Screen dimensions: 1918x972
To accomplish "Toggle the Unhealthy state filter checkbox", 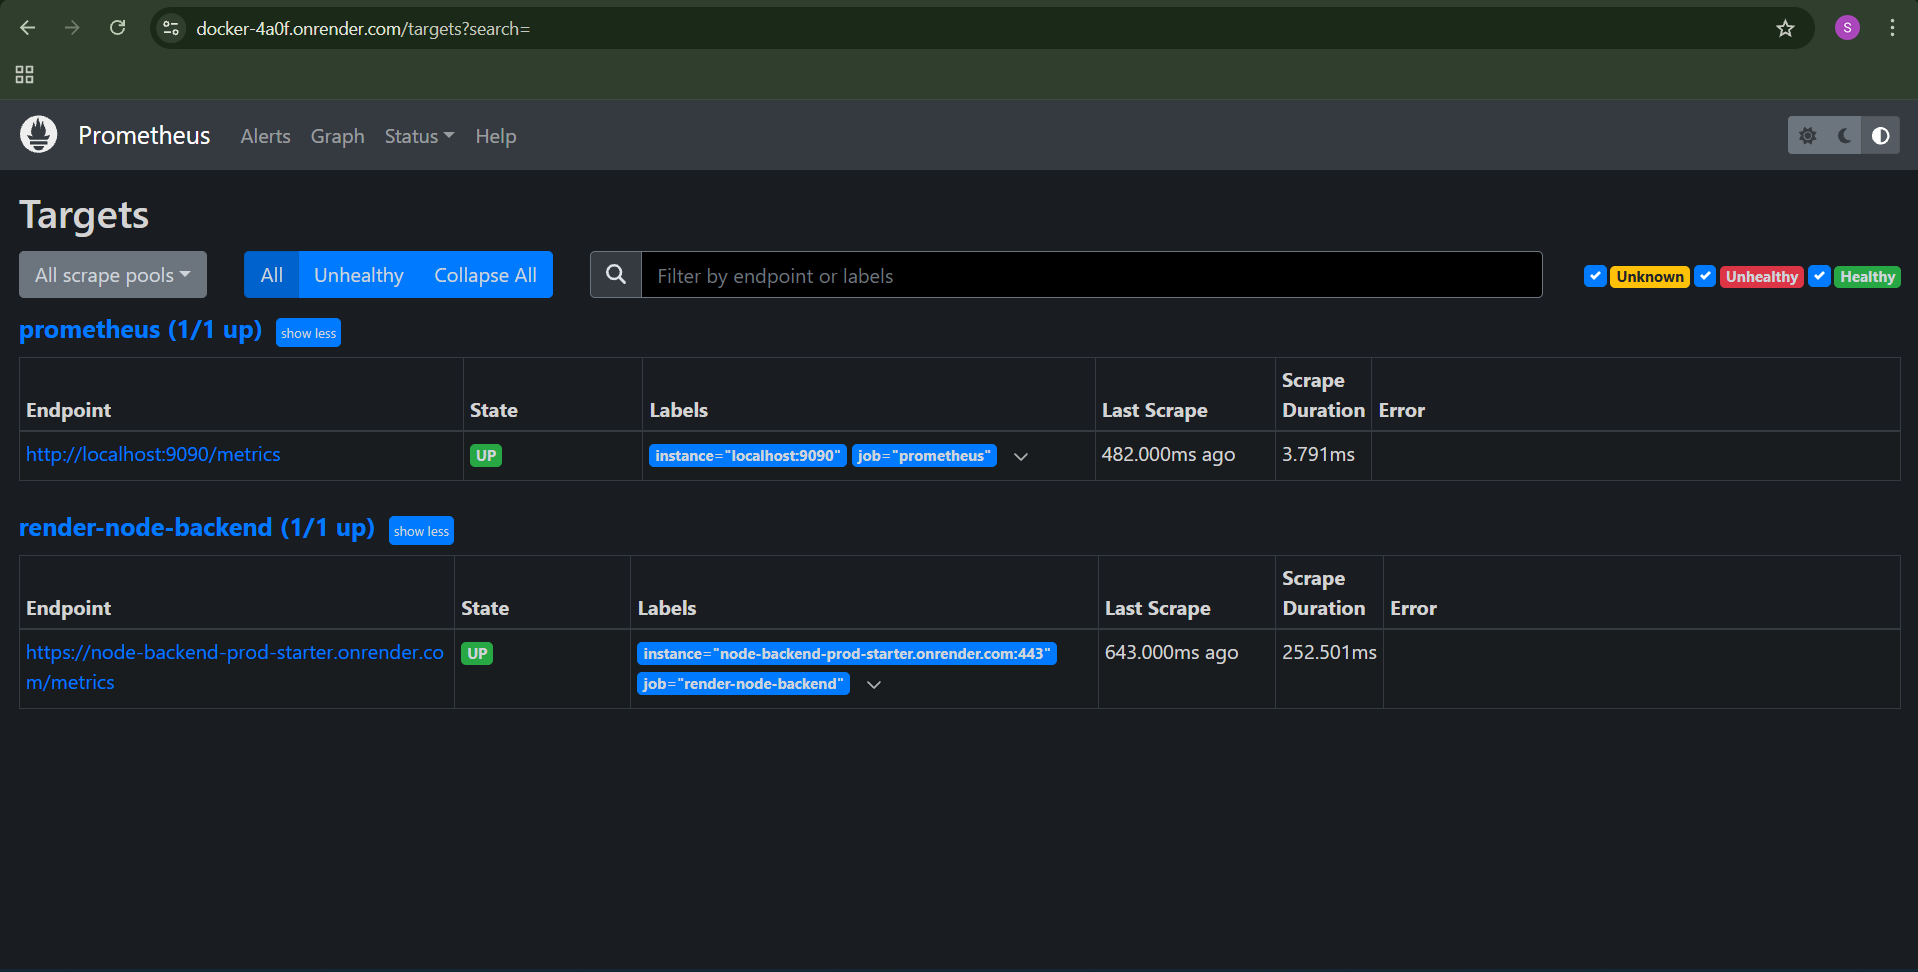I will (1705, 276).
